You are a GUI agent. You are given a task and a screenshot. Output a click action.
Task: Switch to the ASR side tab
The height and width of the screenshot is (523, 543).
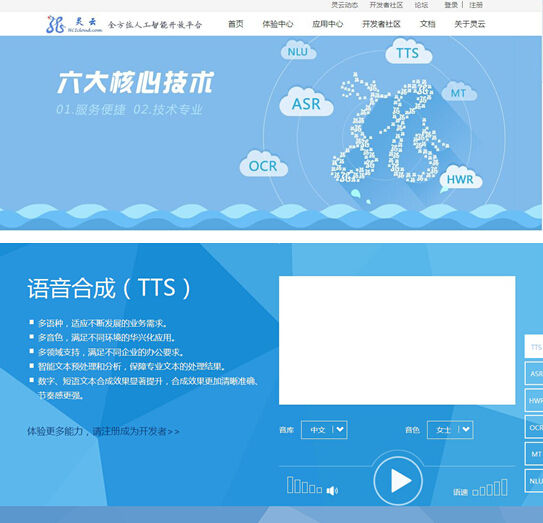[534, 373]
